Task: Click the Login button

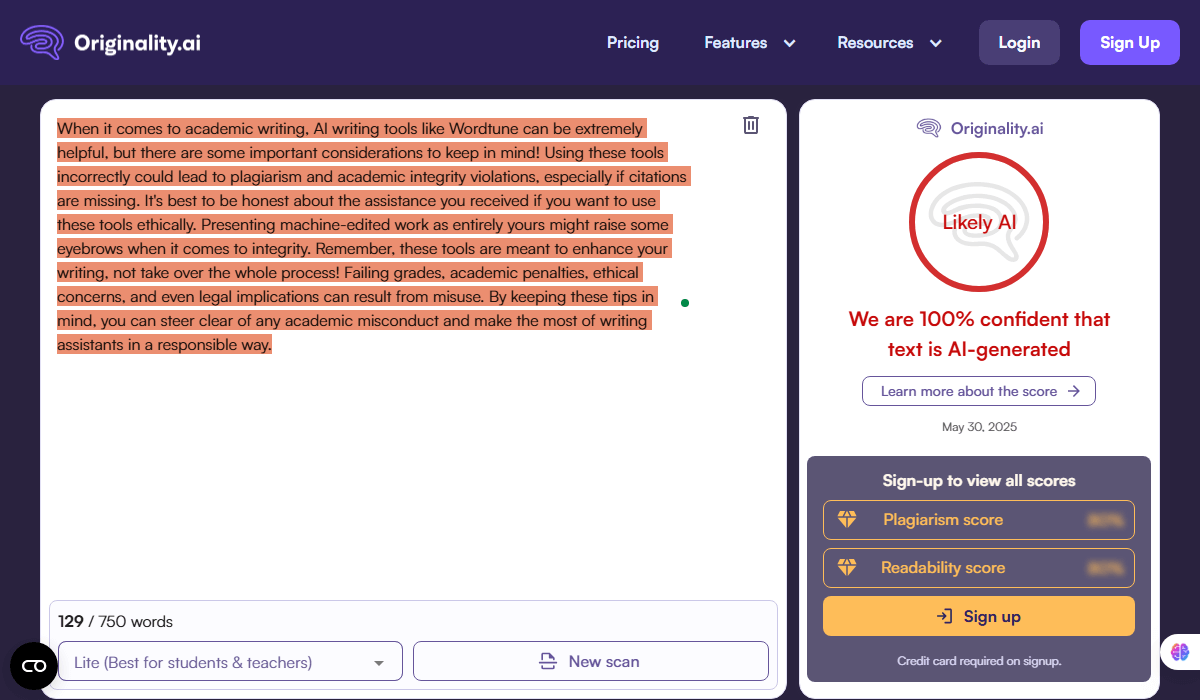Action: 1019,43
